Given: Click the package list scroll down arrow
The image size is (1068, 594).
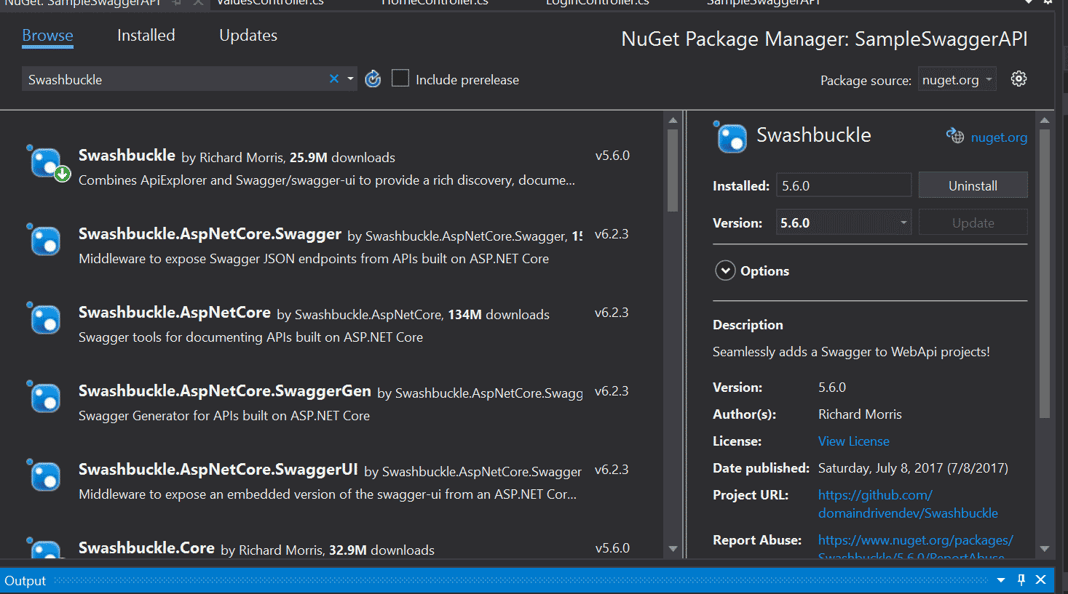Looking at the screenshot, I should pos(673,548).
